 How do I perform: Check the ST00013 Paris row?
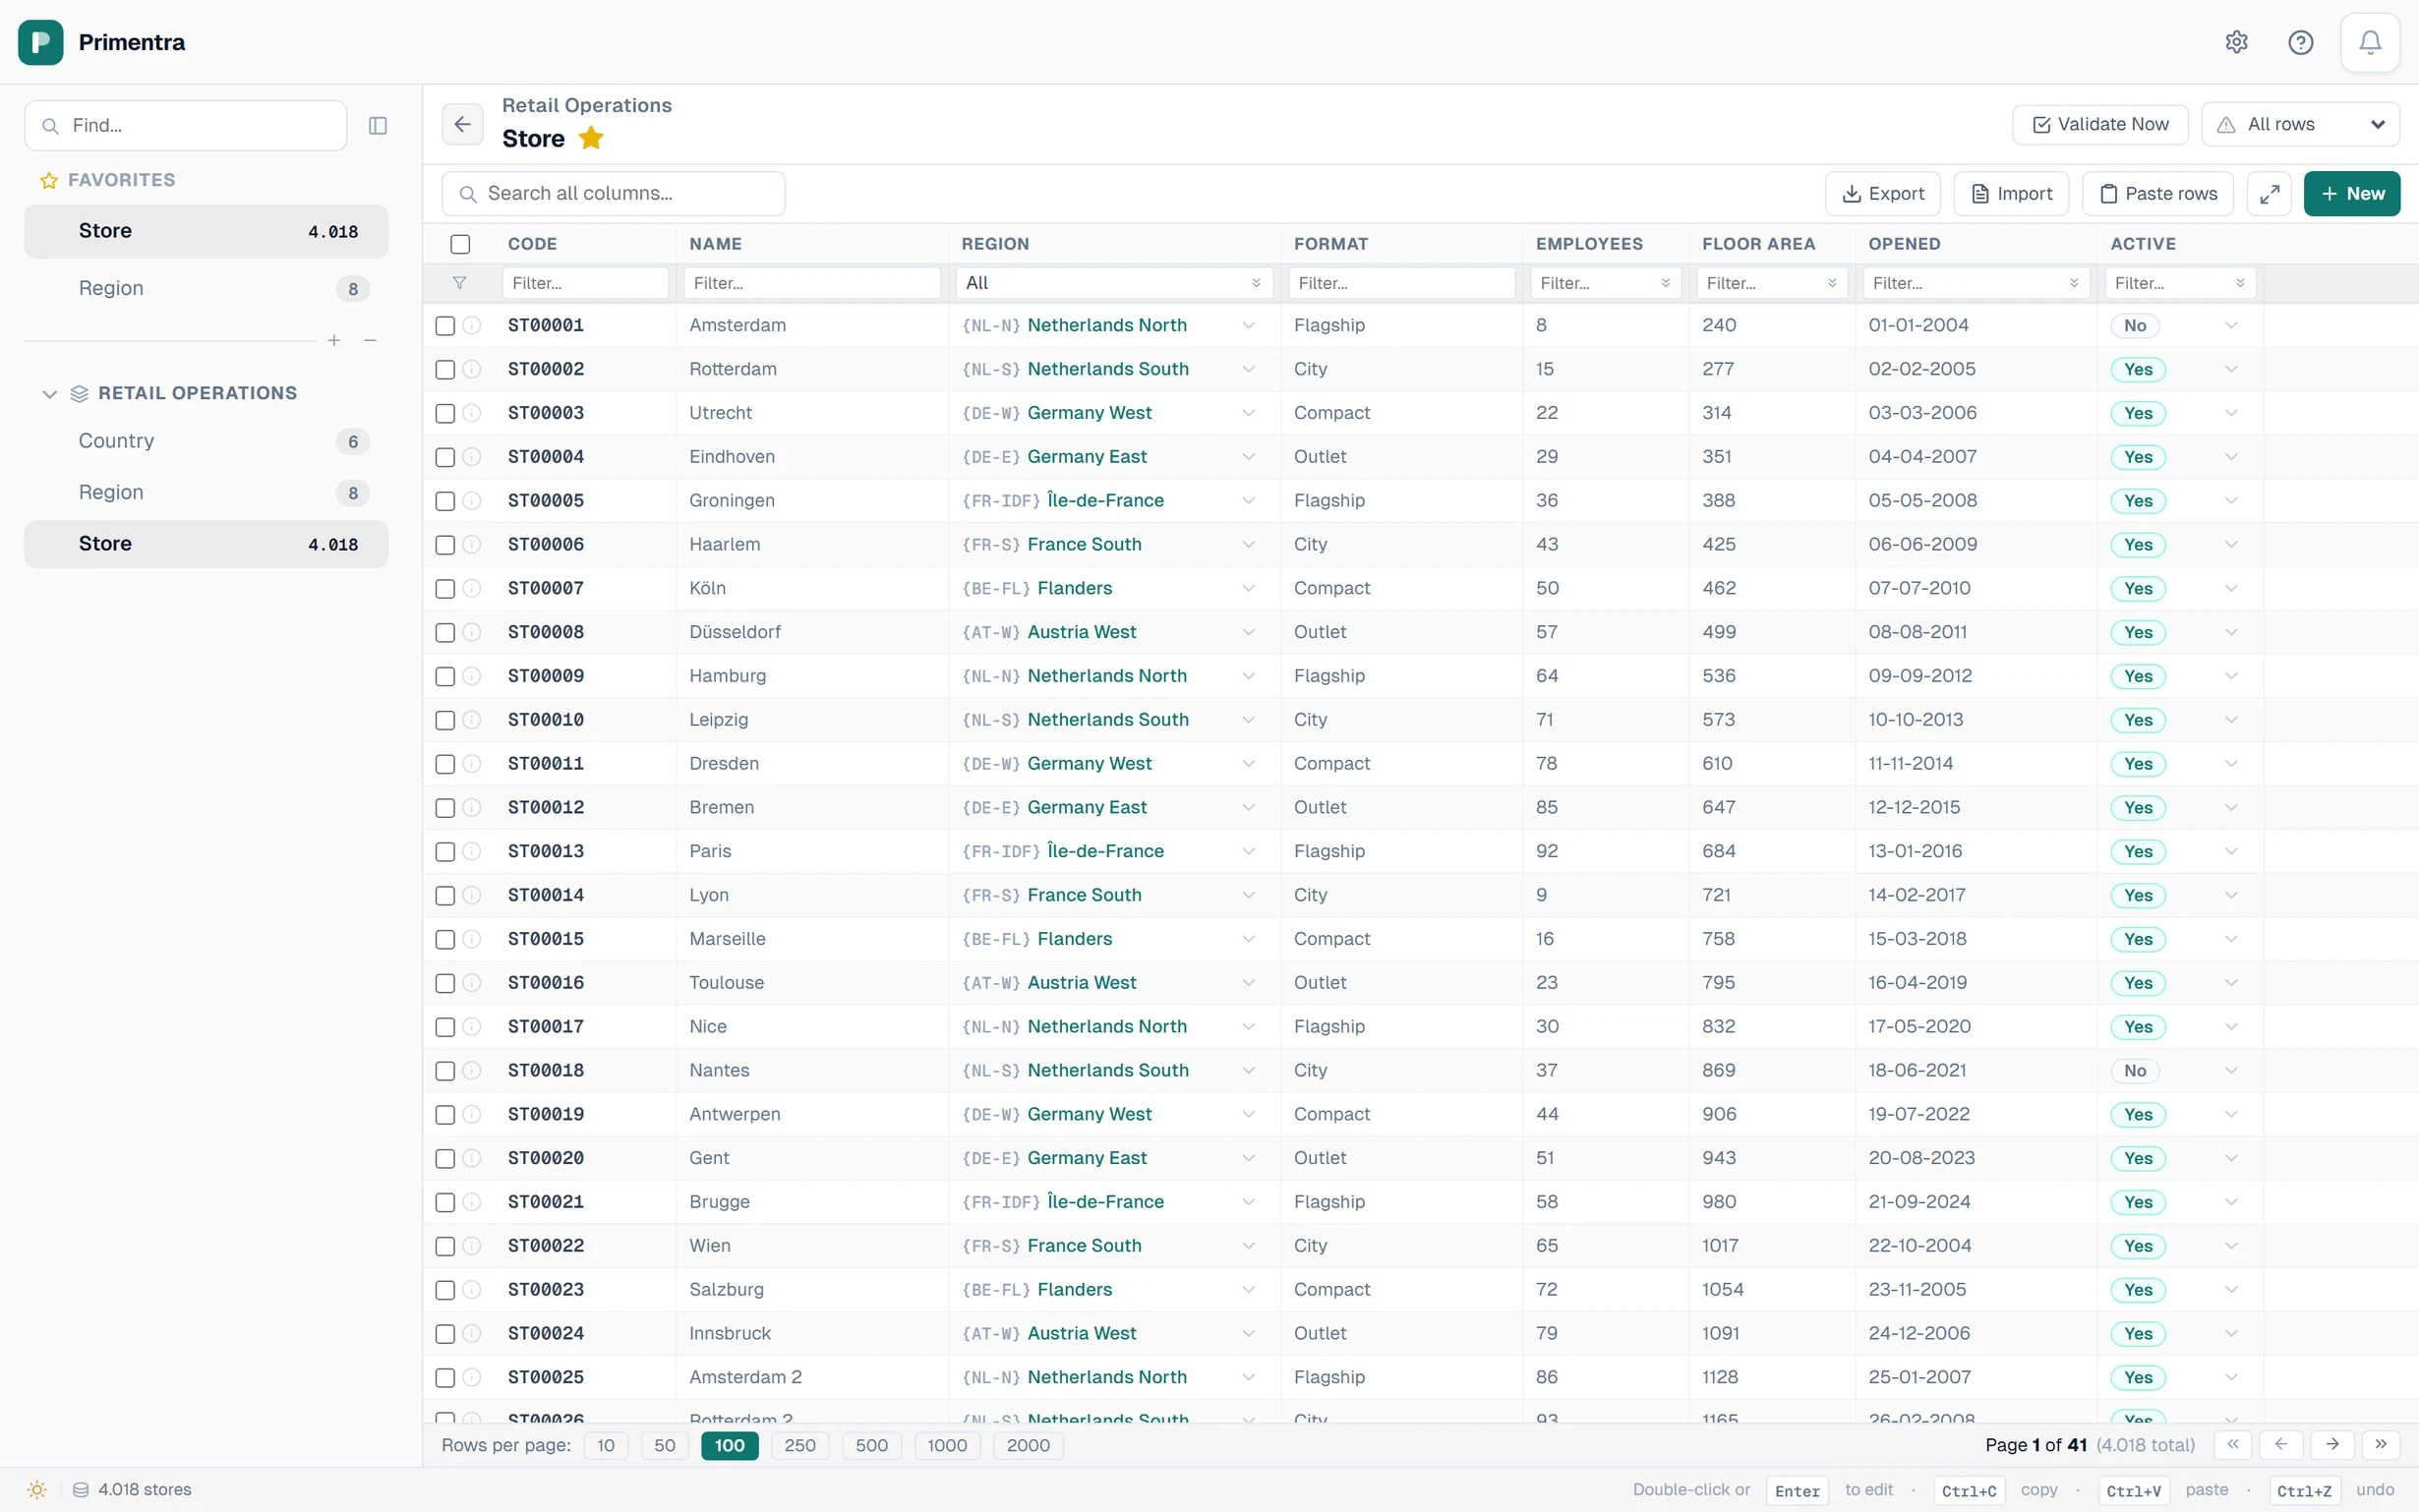(x=445, y=851)
